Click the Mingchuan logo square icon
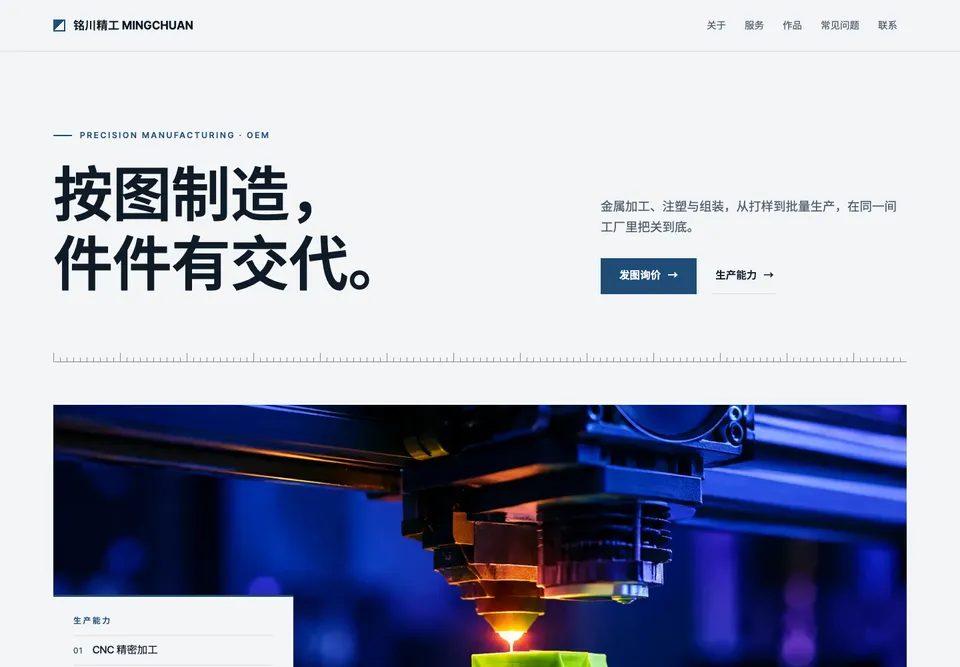This screenshot has height=667, width=960. pos(59,25)
